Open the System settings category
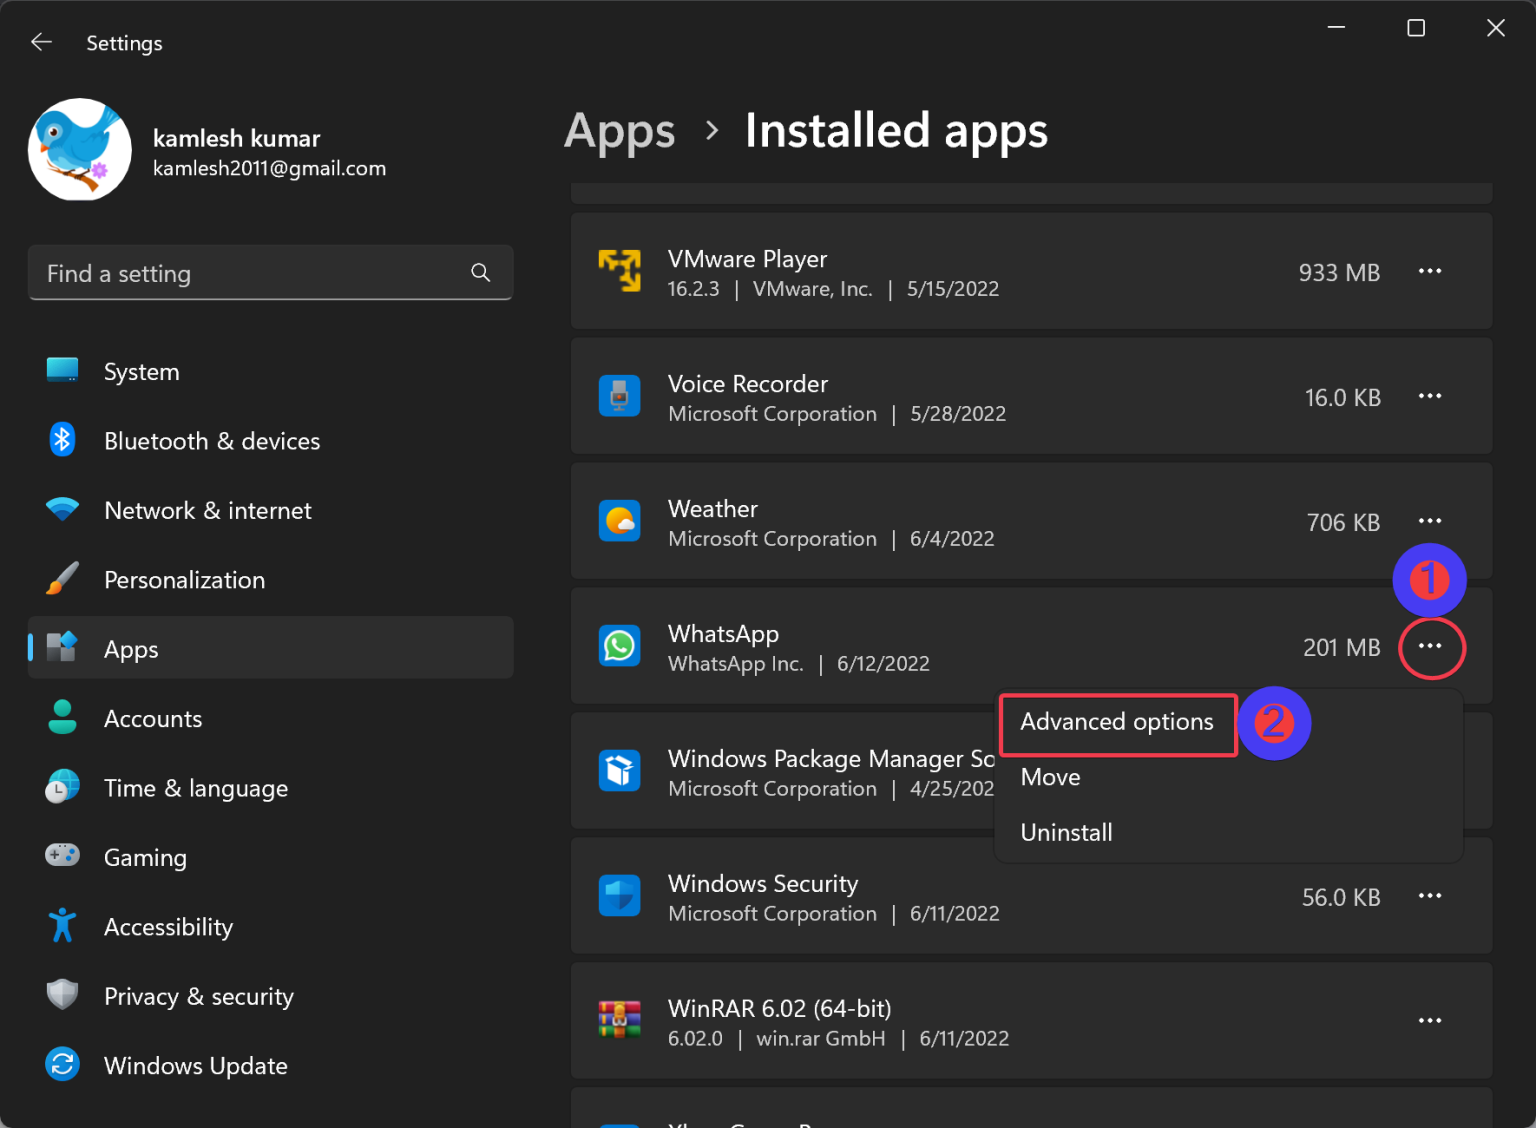Screen dimensions: 1536x1128 pyautogui.click(x=141, y=372)
